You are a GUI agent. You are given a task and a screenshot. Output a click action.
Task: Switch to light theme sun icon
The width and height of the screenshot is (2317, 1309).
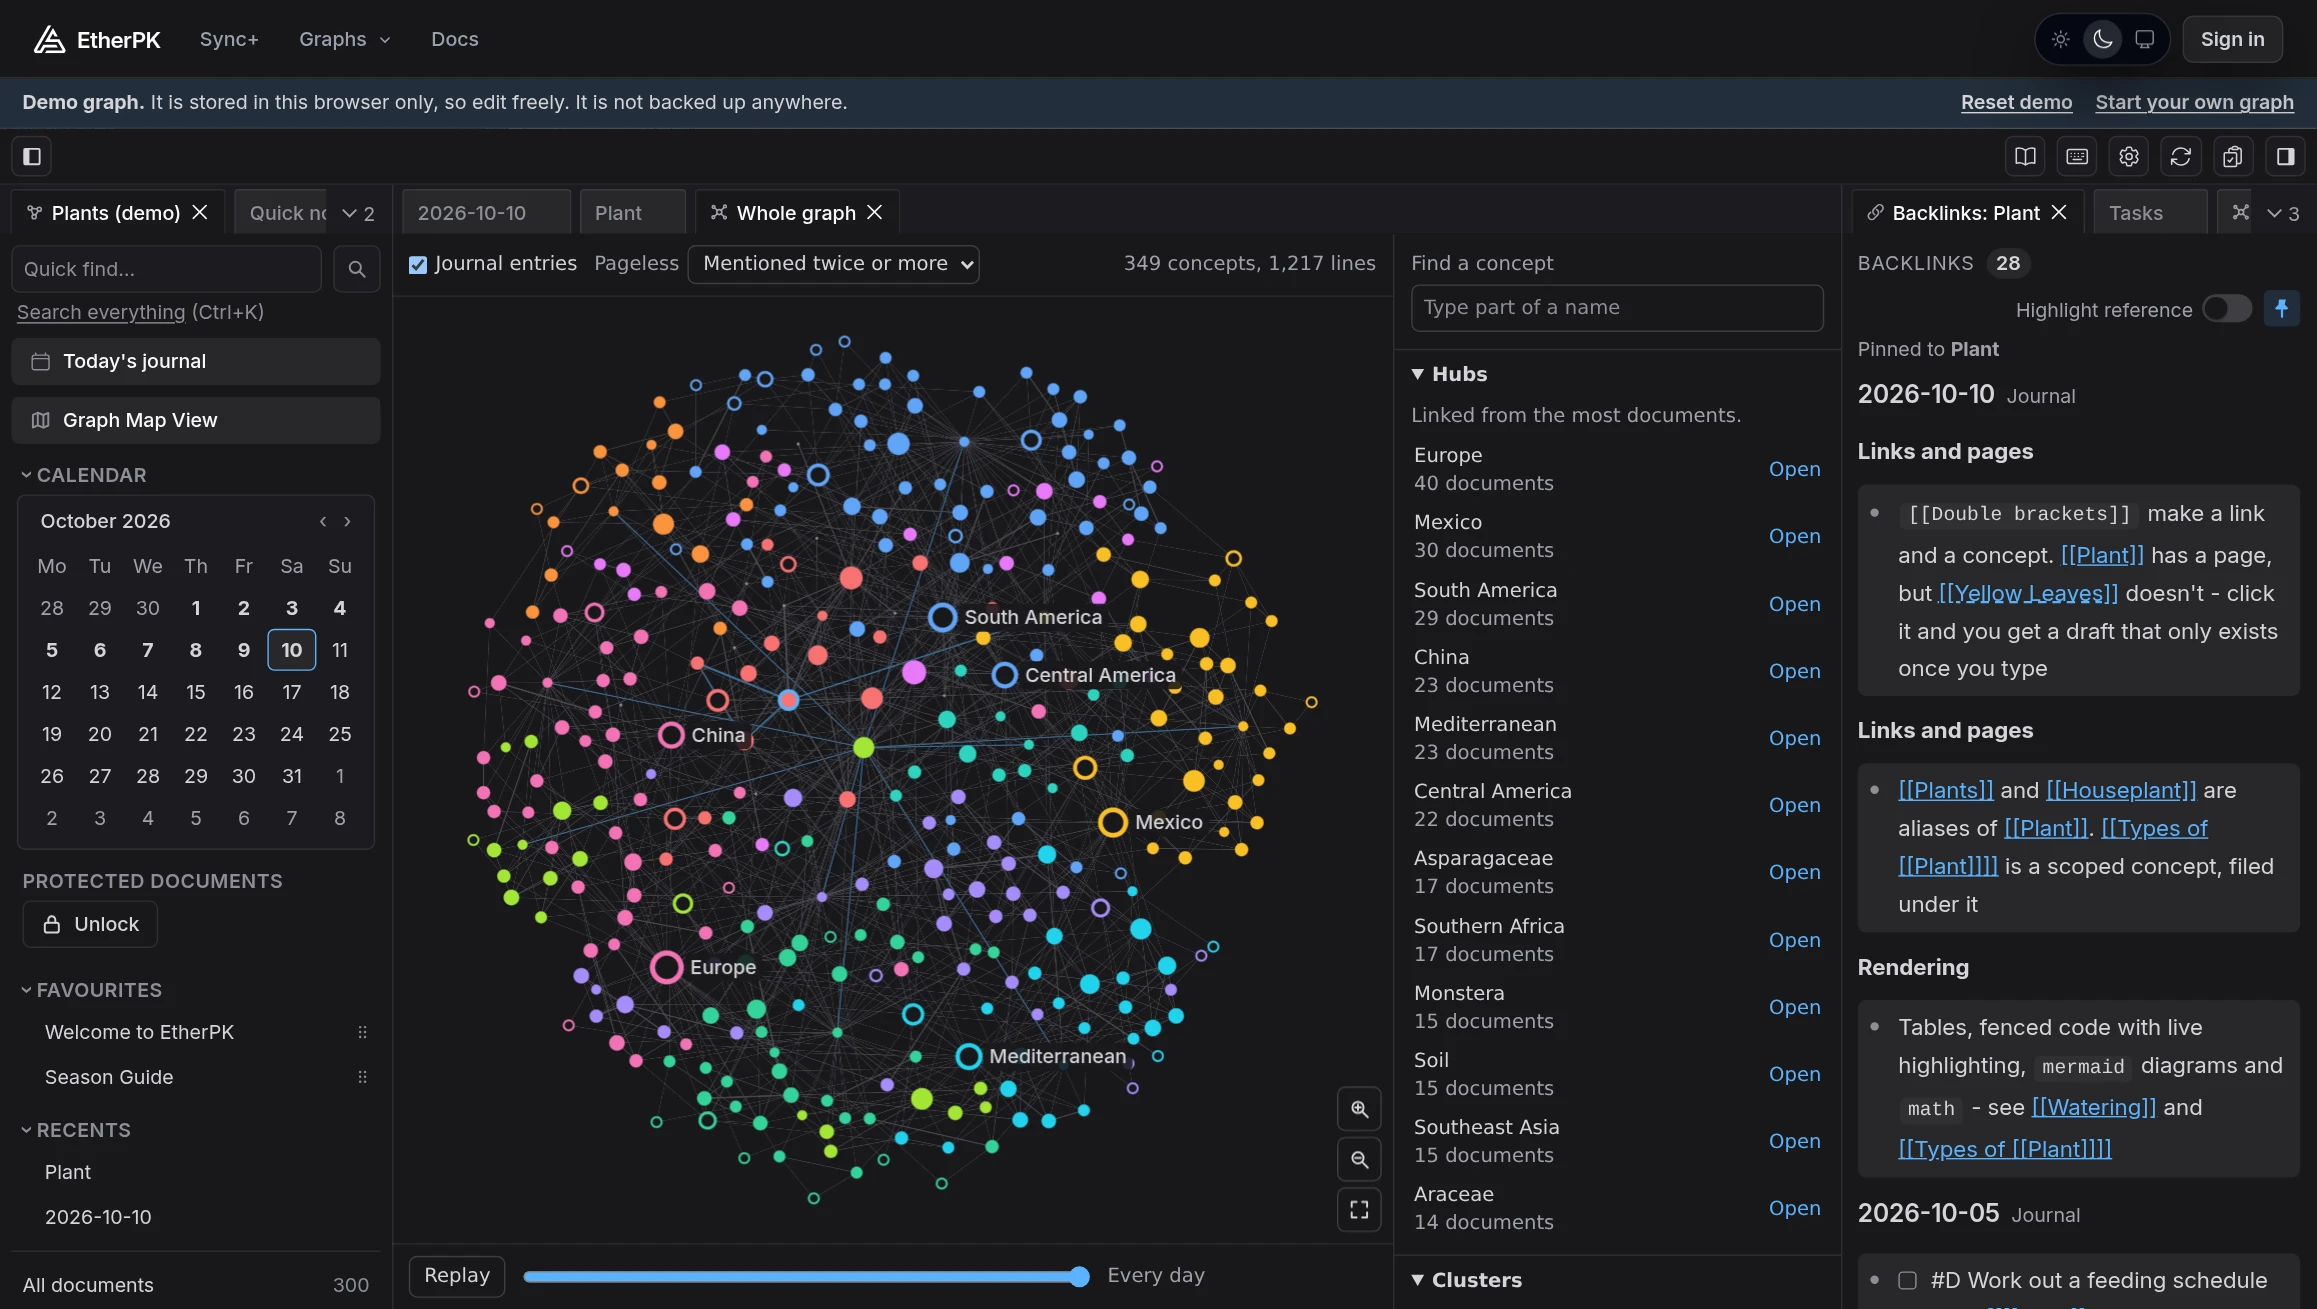[2060, 39]
